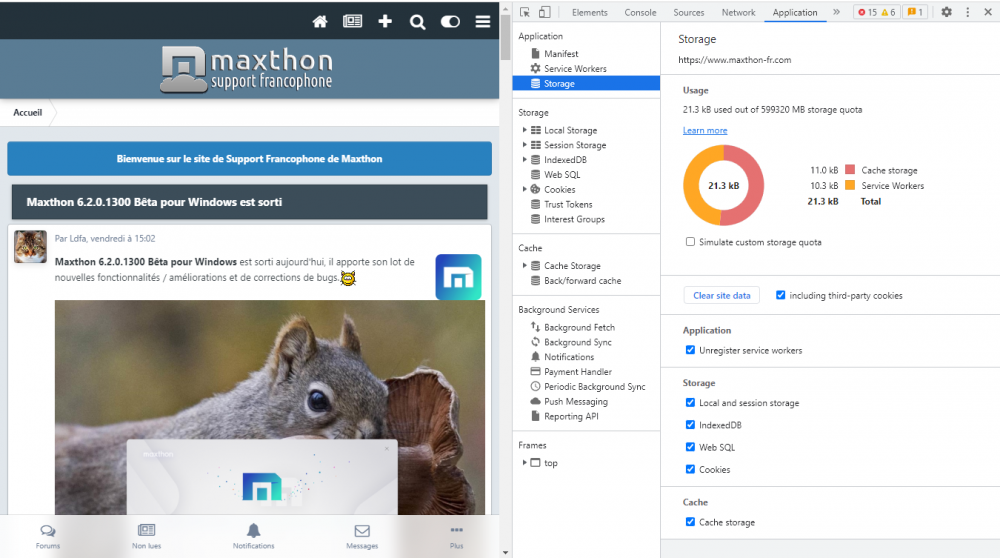Screen dimensions: 1000x558
Task: Uncheck including third-party cookies
Action: tap(780, 295)
